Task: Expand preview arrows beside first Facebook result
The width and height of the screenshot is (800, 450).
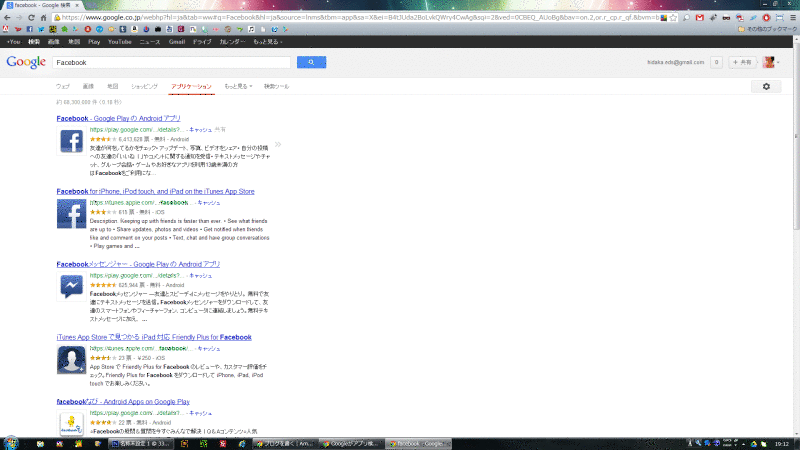Action: [278, 144]
